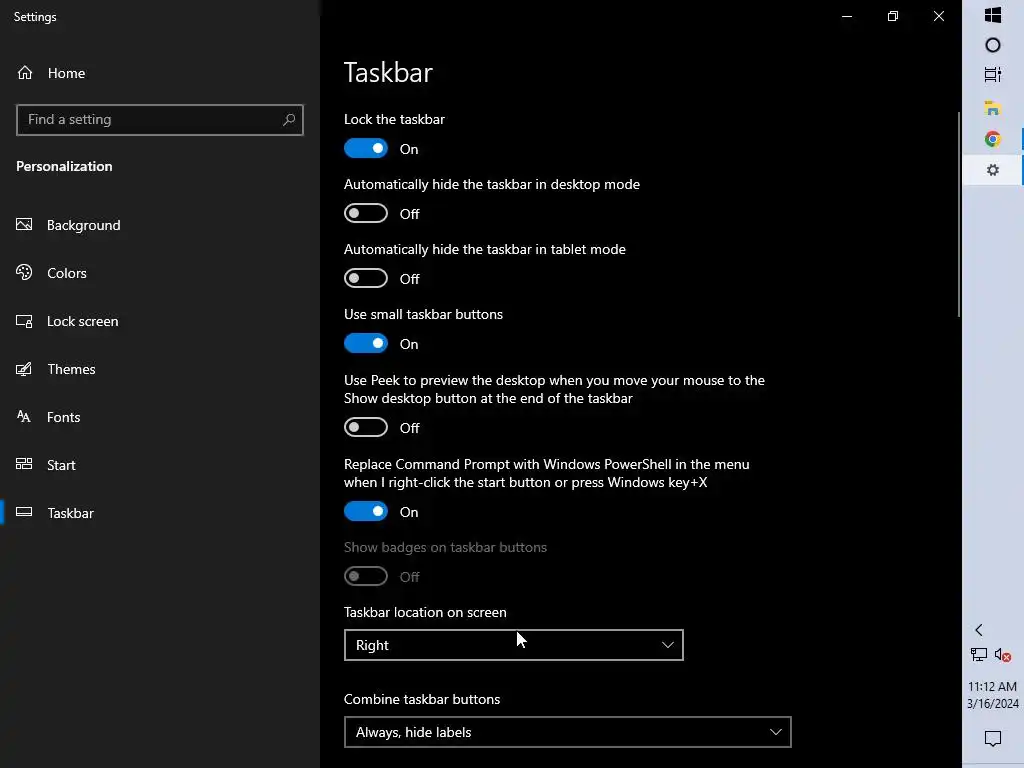Open Taskbar location on screen dropdown

point(513,645)
